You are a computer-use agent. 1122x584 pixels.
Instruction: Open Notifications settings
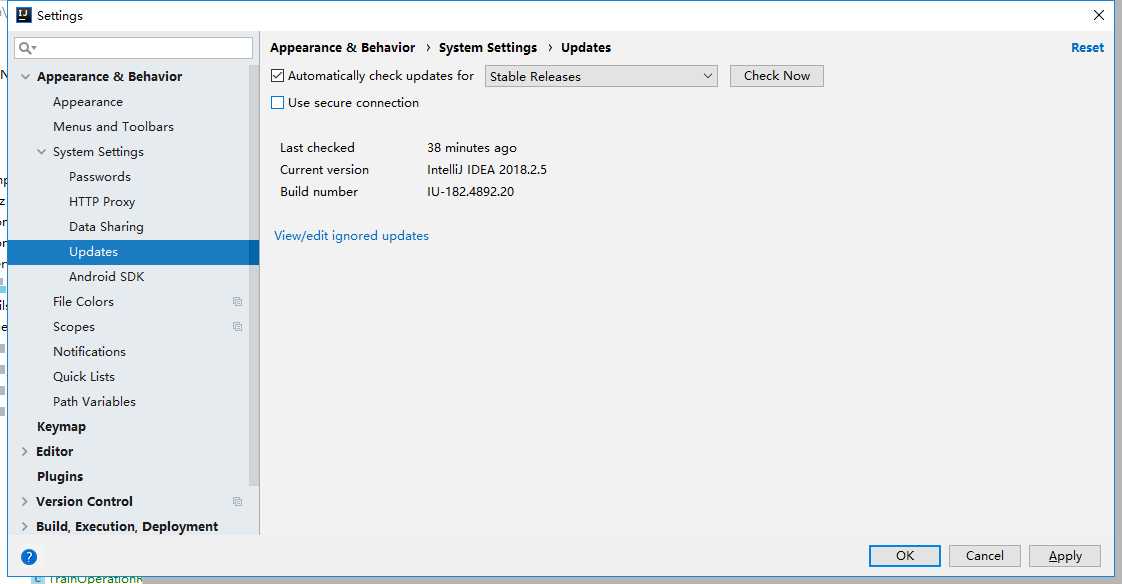coord(89,351)
